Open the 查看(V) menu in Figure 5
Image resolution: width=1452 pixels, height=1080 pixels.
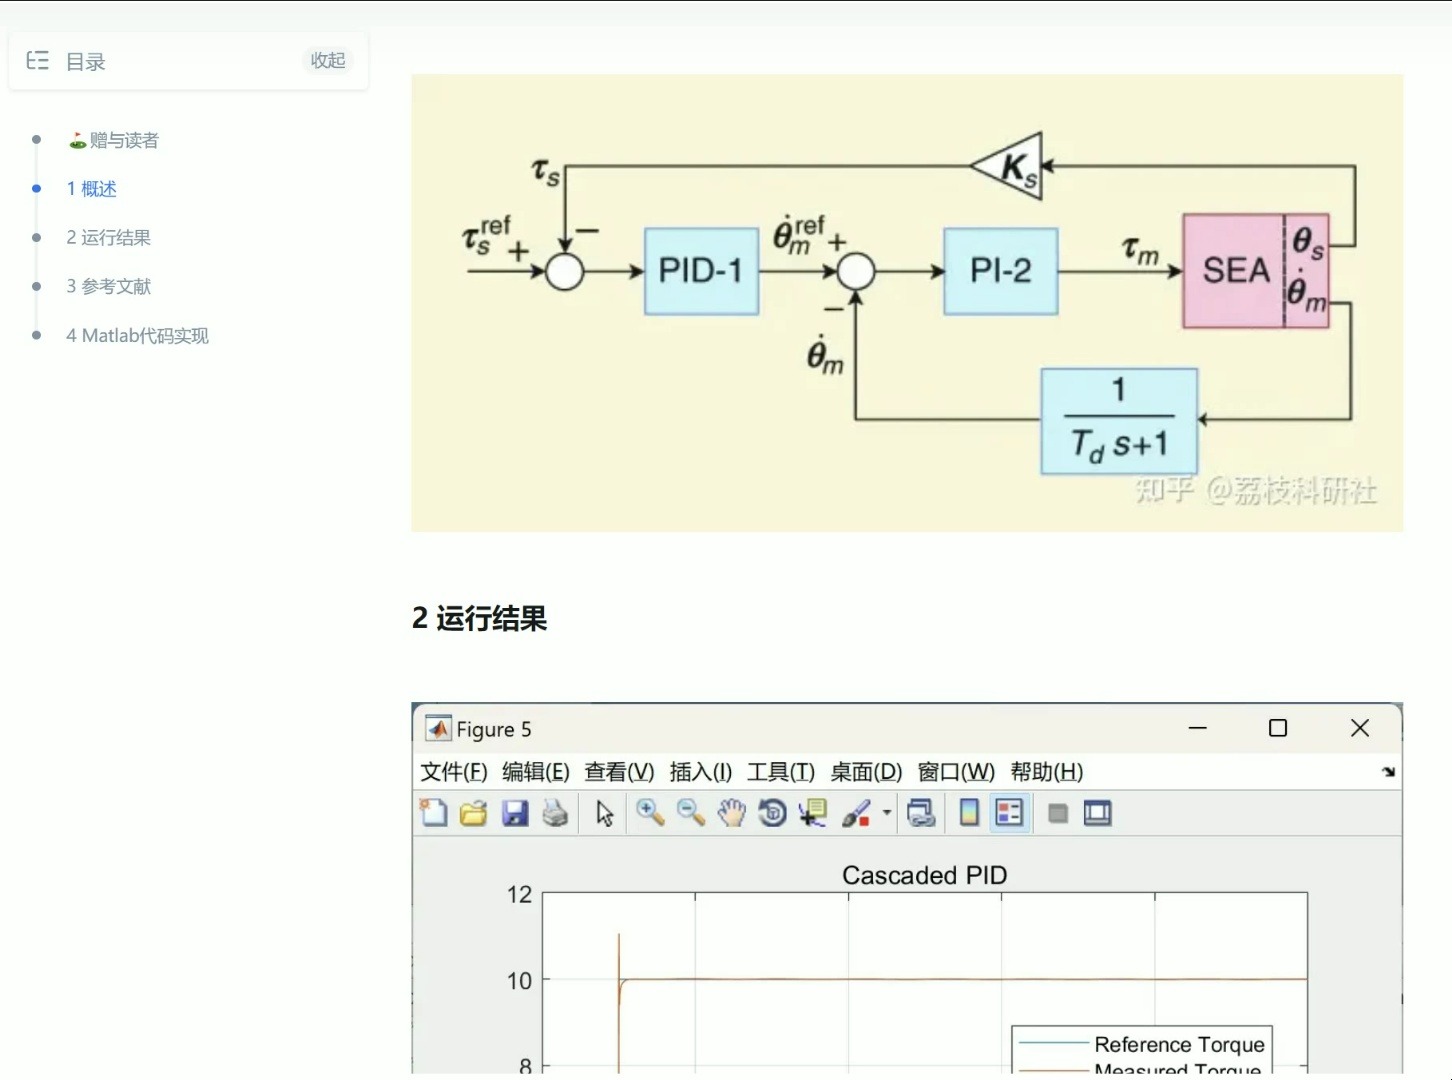tap(619, 772)
